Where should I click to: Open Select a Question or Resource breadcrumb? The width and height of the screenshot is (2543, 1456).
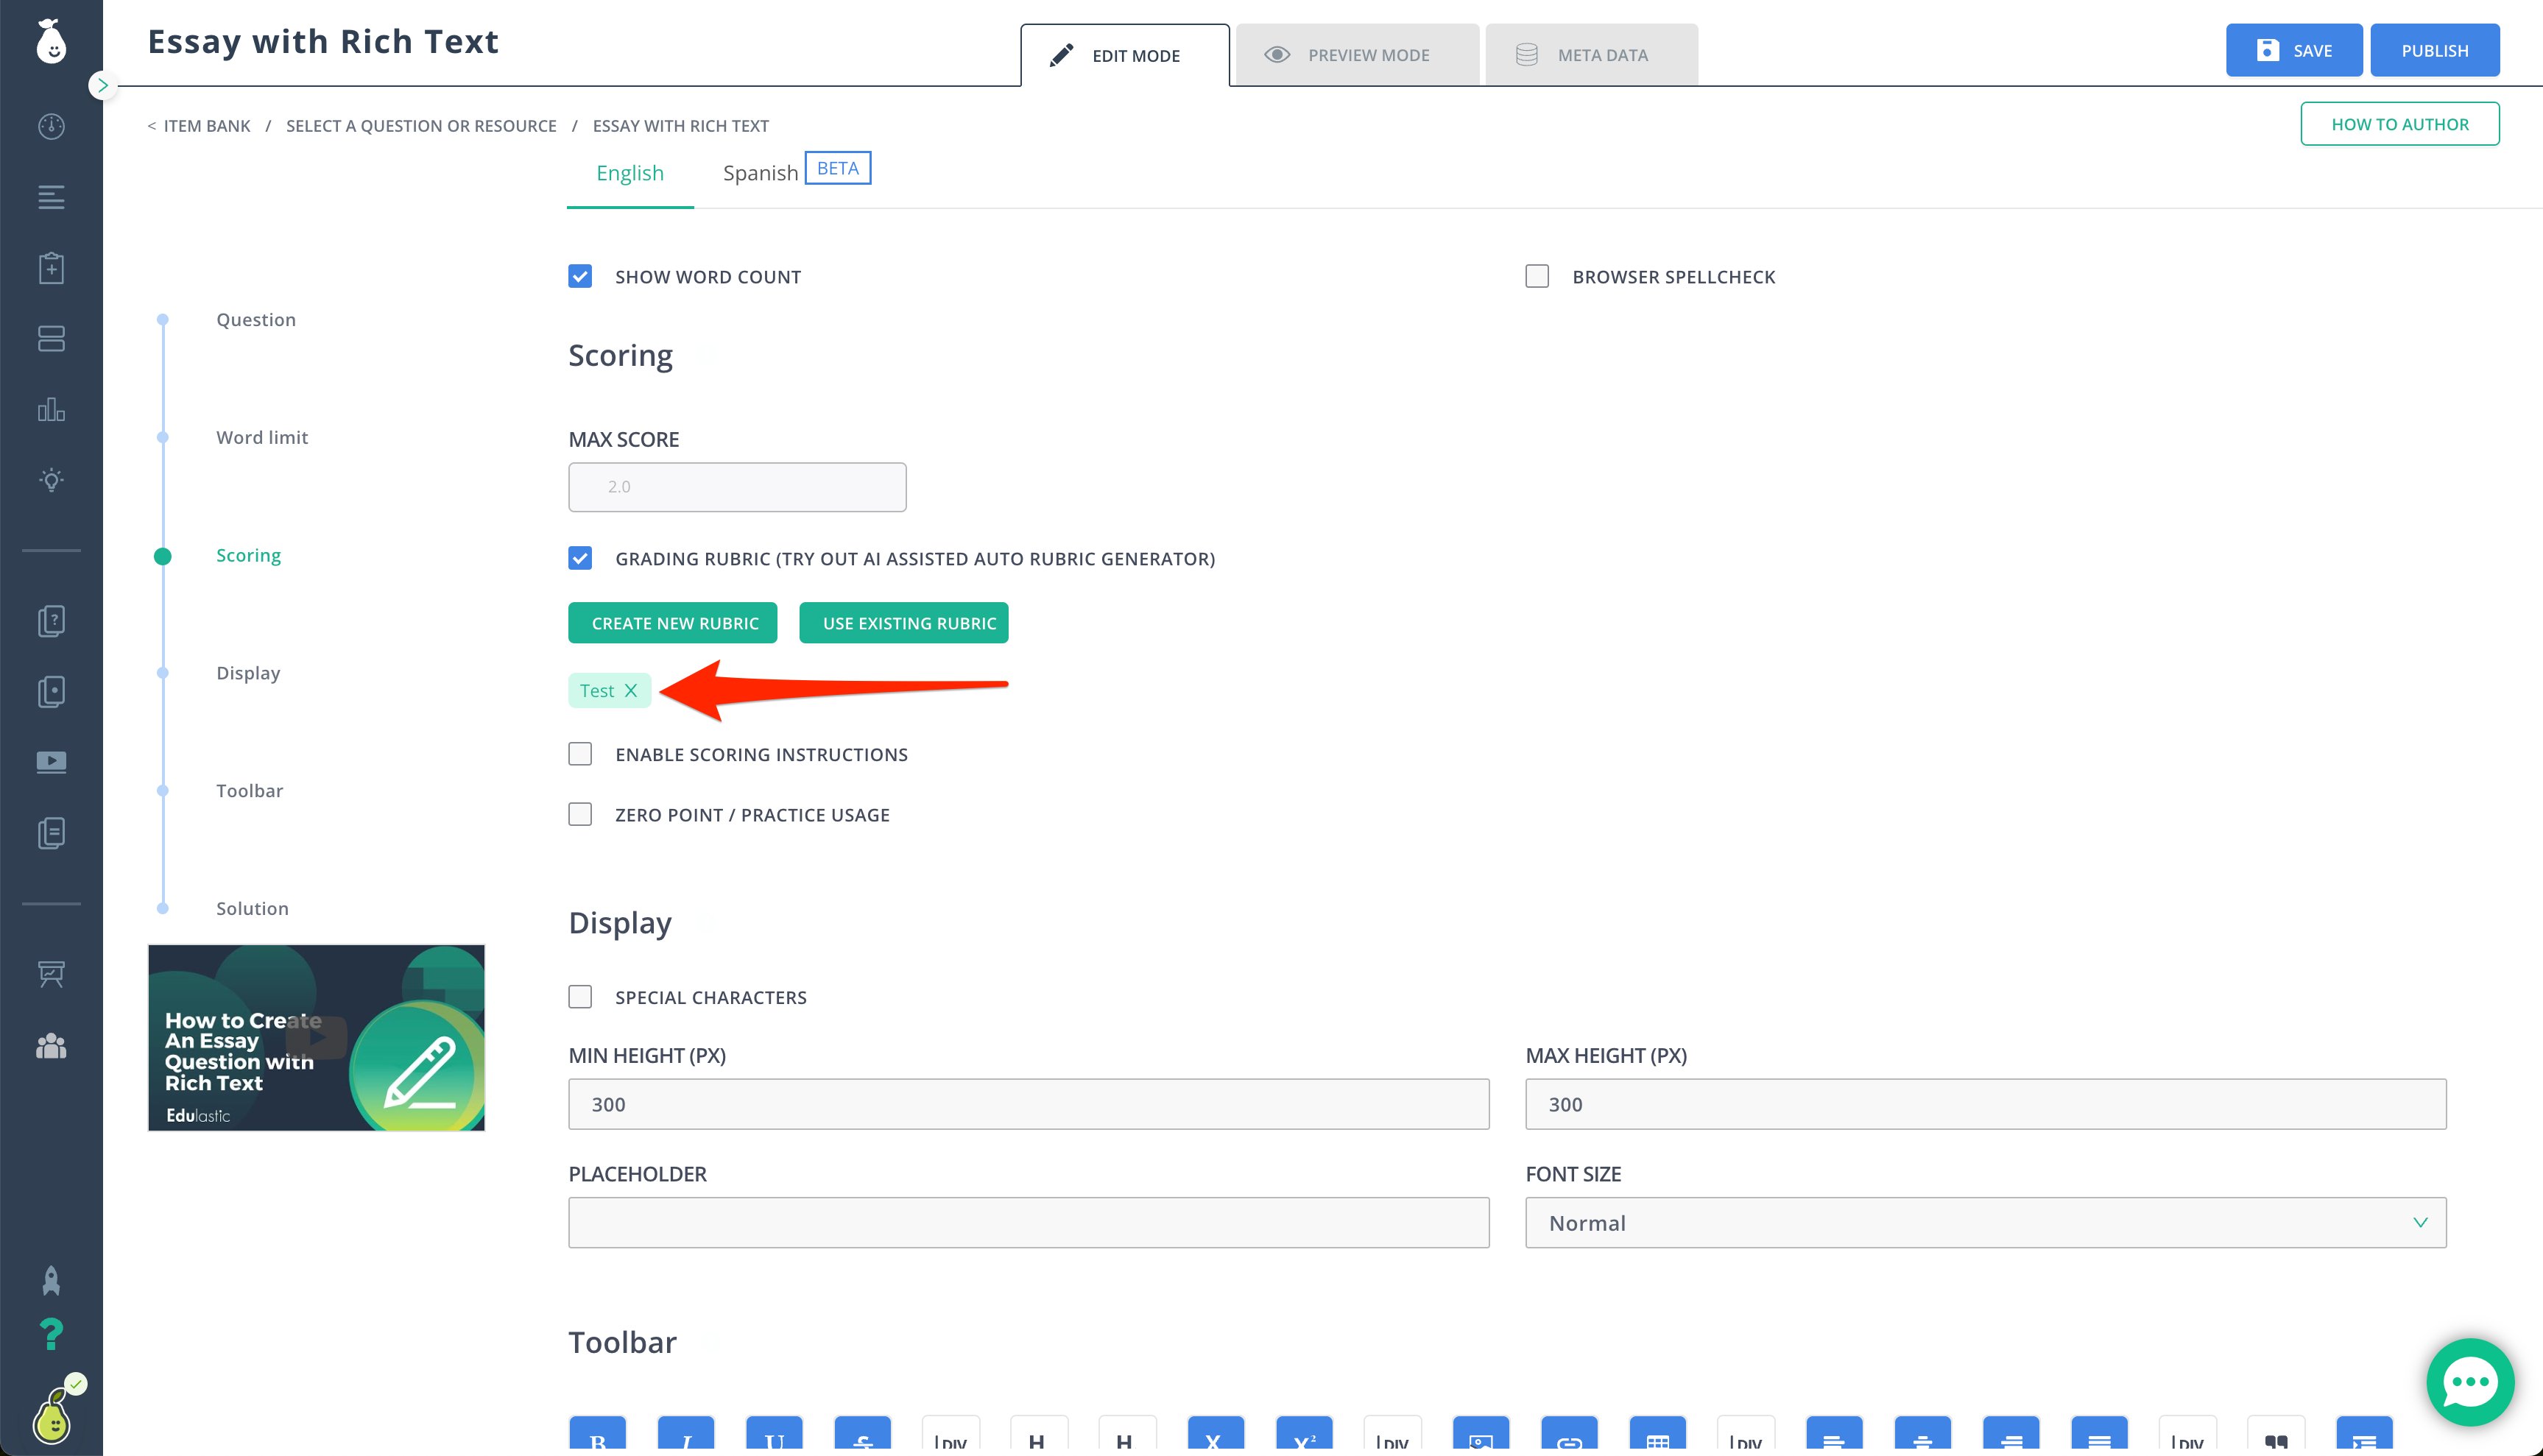[421, 126]
